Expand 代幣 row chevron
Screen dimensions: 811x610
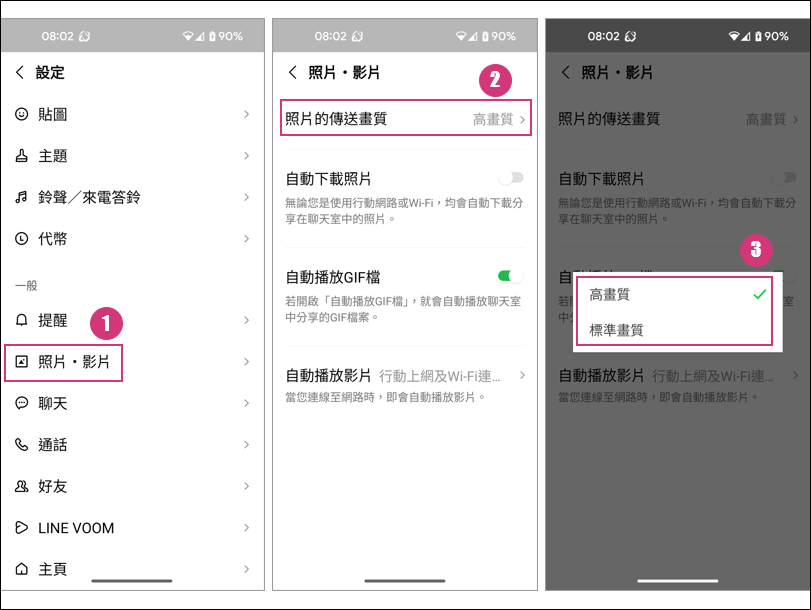click(x=247, y=239)
